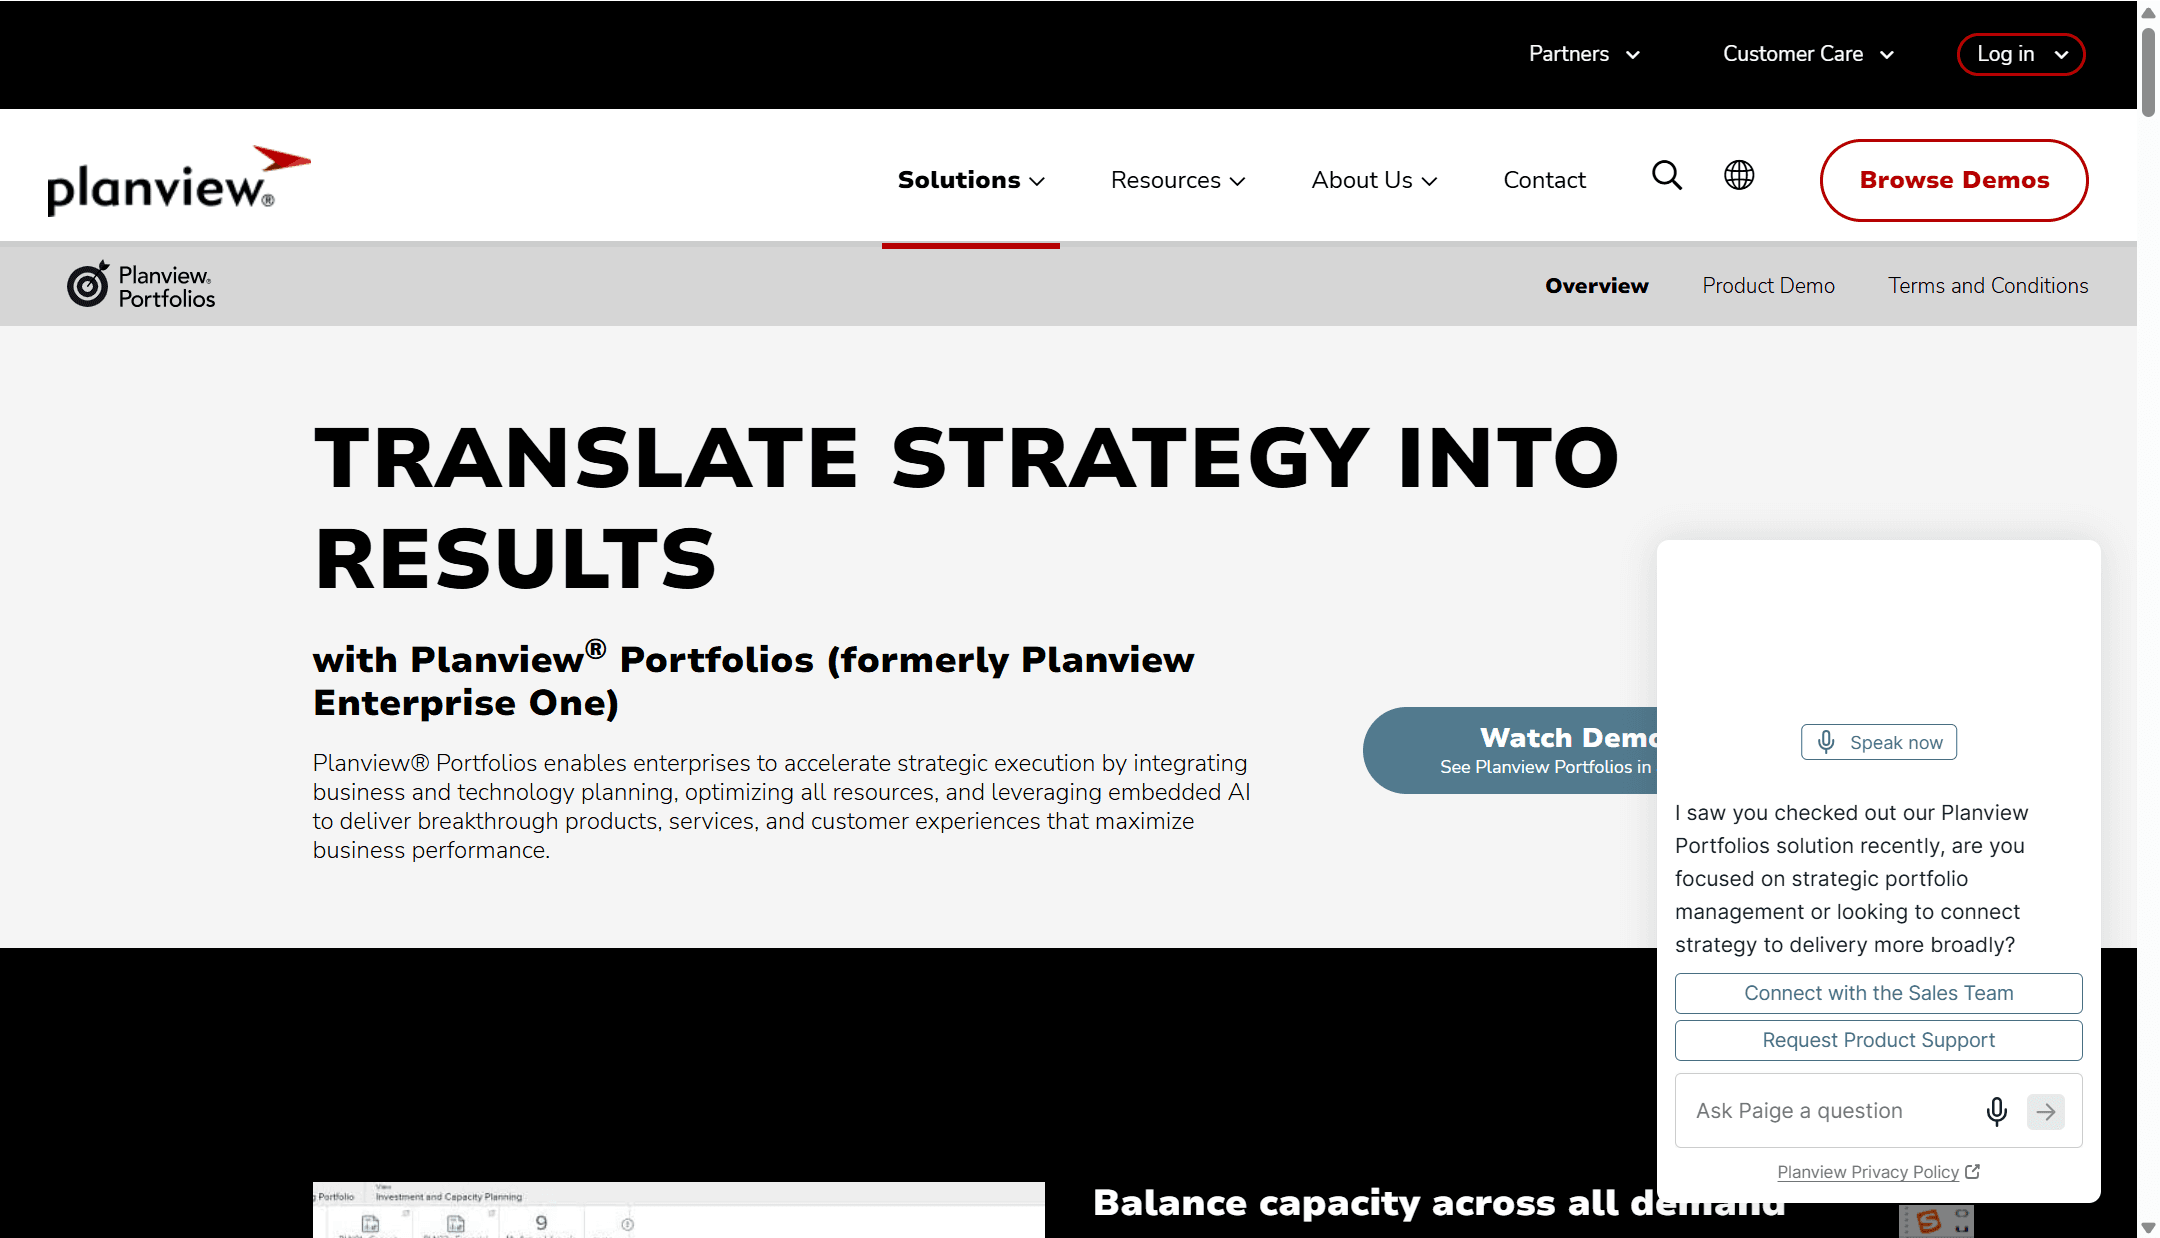Click the heading Translate Strategy Into Results

tap(965, 507)
